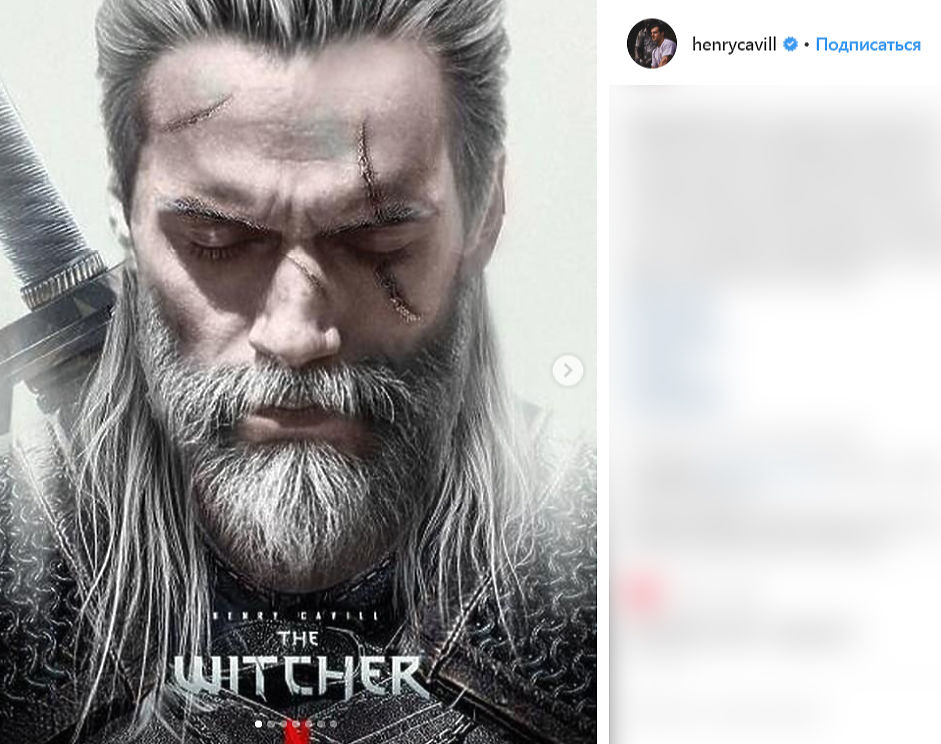The image size is (941, 744).
Task: Select the third carousel dot
Action: (284, 723)
